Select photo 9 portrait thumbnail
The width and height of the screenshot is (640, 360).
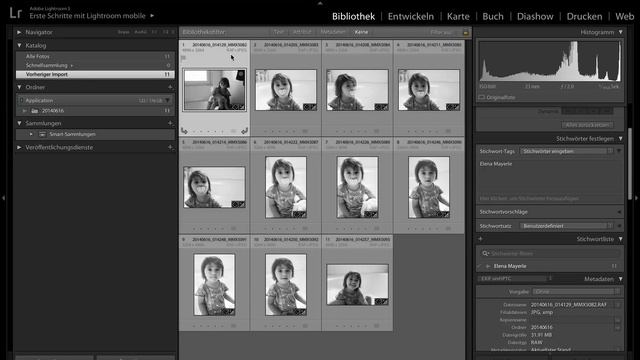coord(214,285)
